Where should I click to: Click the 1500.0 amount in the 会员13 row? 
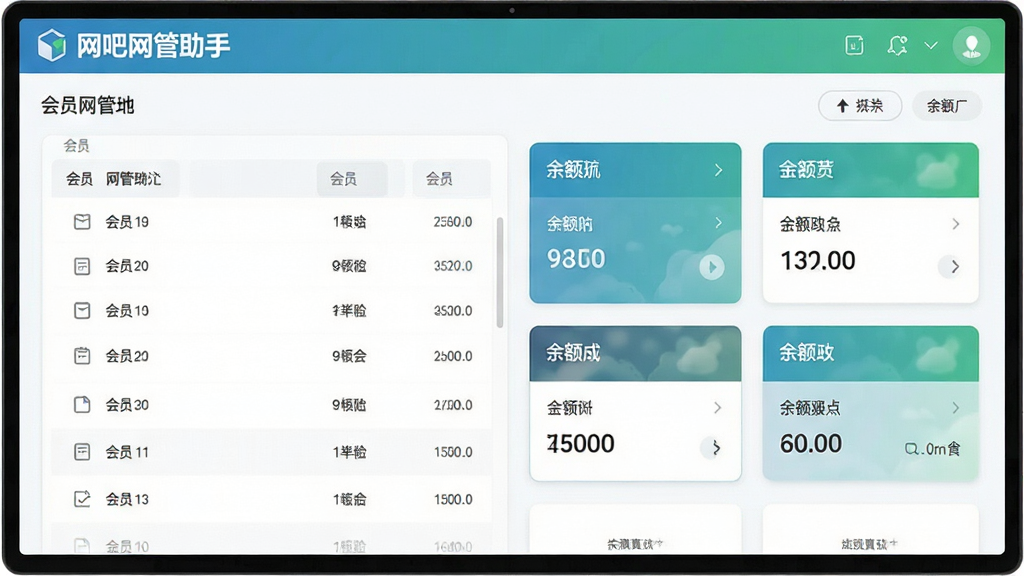click(x=453, y=499)
